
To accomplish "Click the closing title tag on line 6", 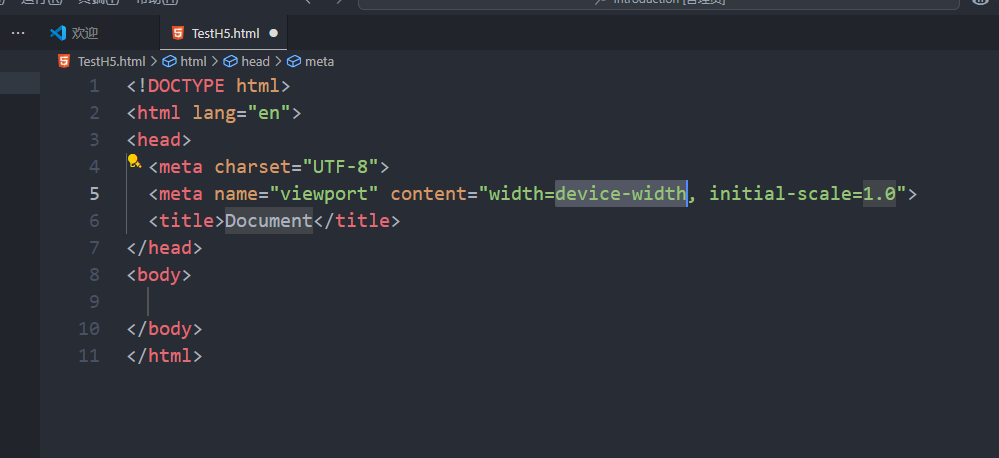I will point(357,221).
